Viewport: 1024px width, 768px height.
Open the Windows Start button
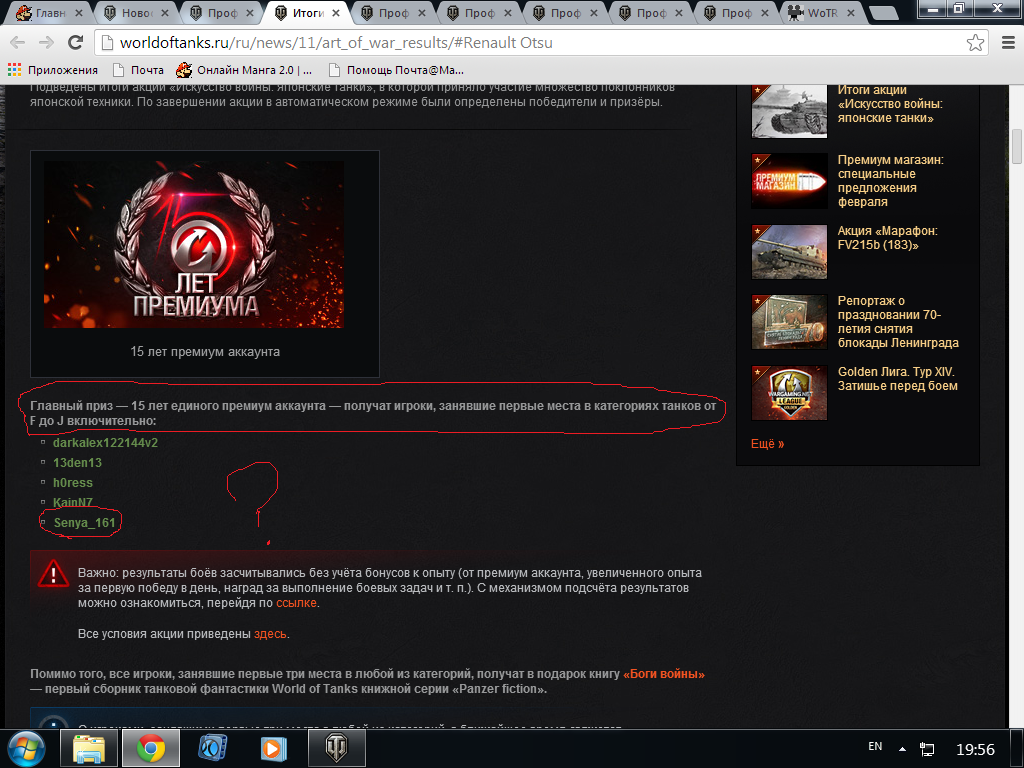click(26, 748)
